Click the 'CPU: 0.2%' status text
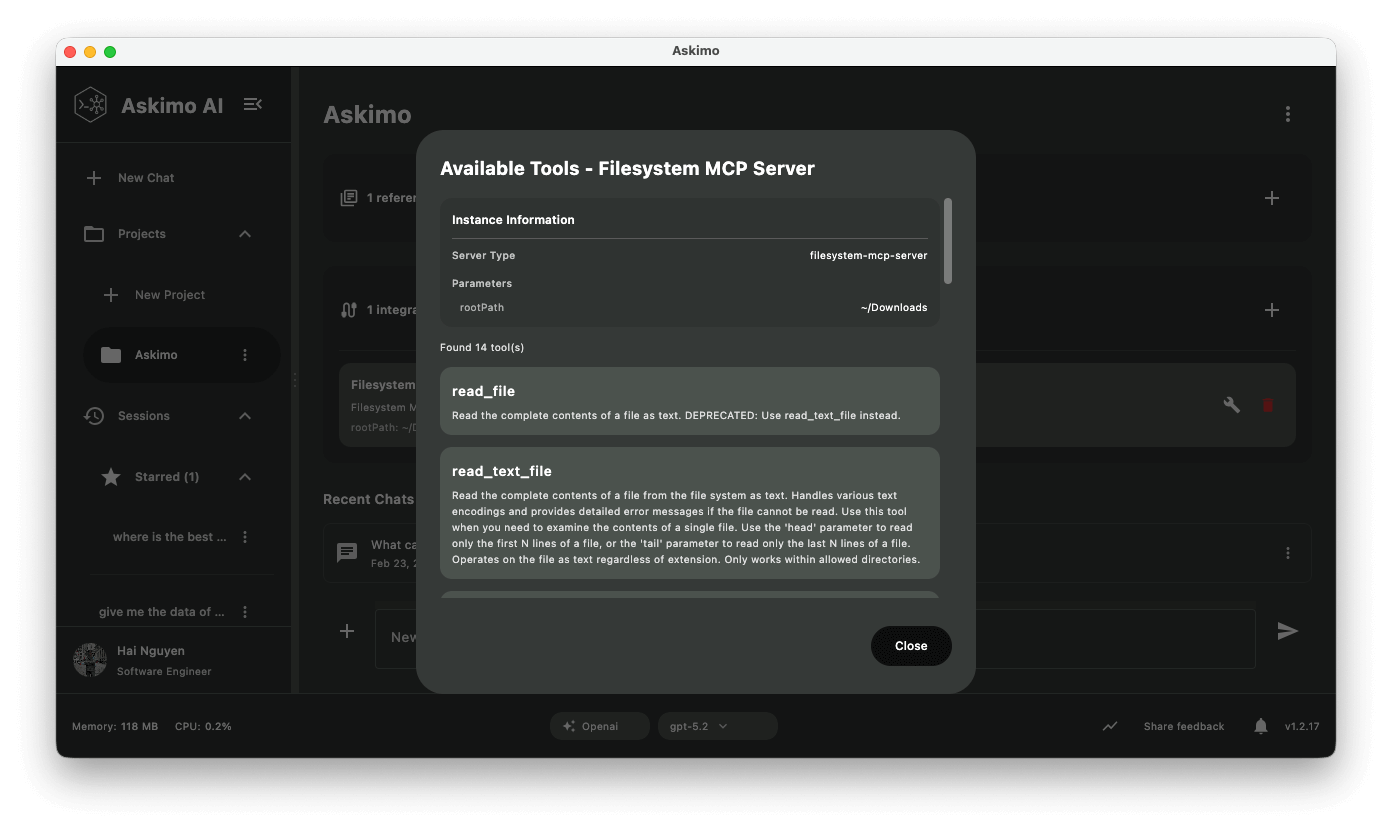This screenshot has width=1392, height=832. tap(203, 726)
